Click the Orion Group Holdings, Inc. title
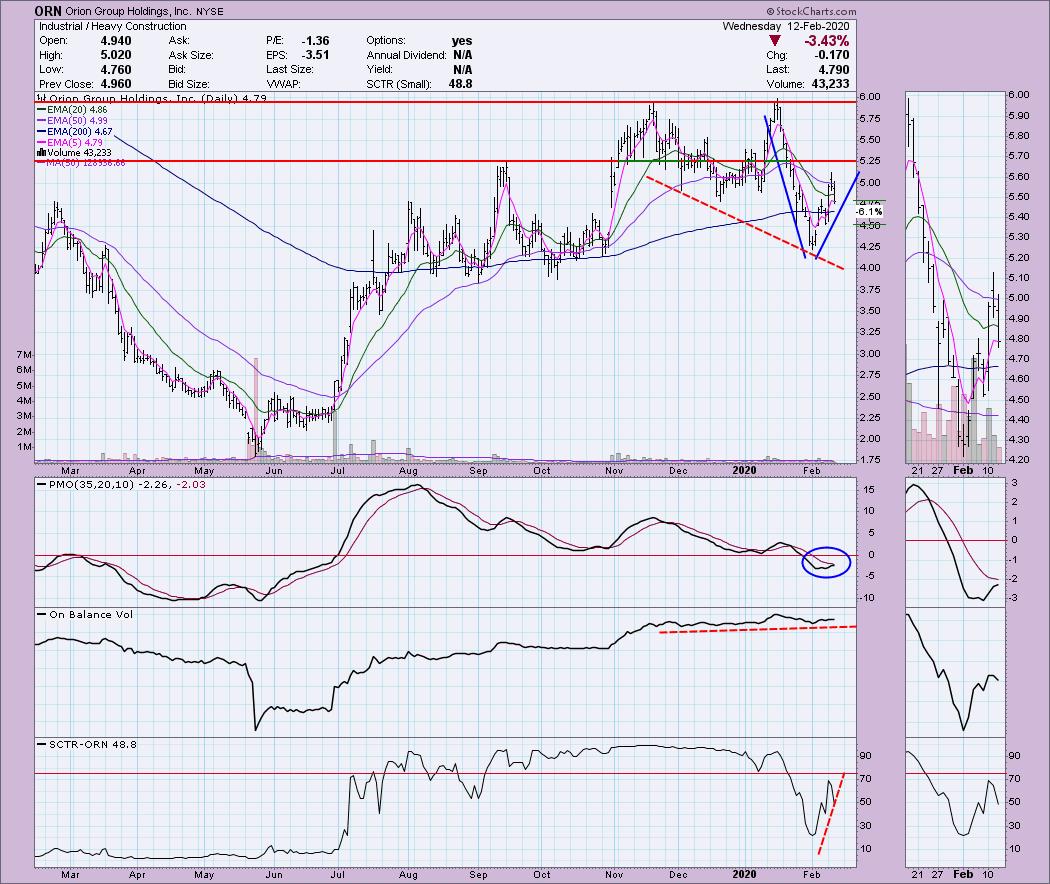This screenshot has width=1050, height=884. coord(129,11)
